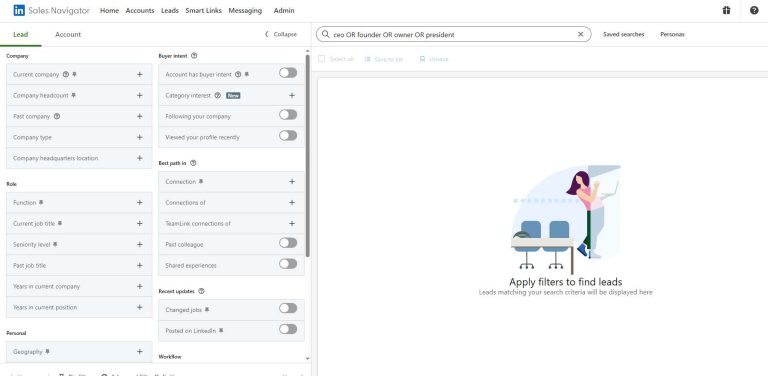Click the Unsave button label

coord(439,59)
